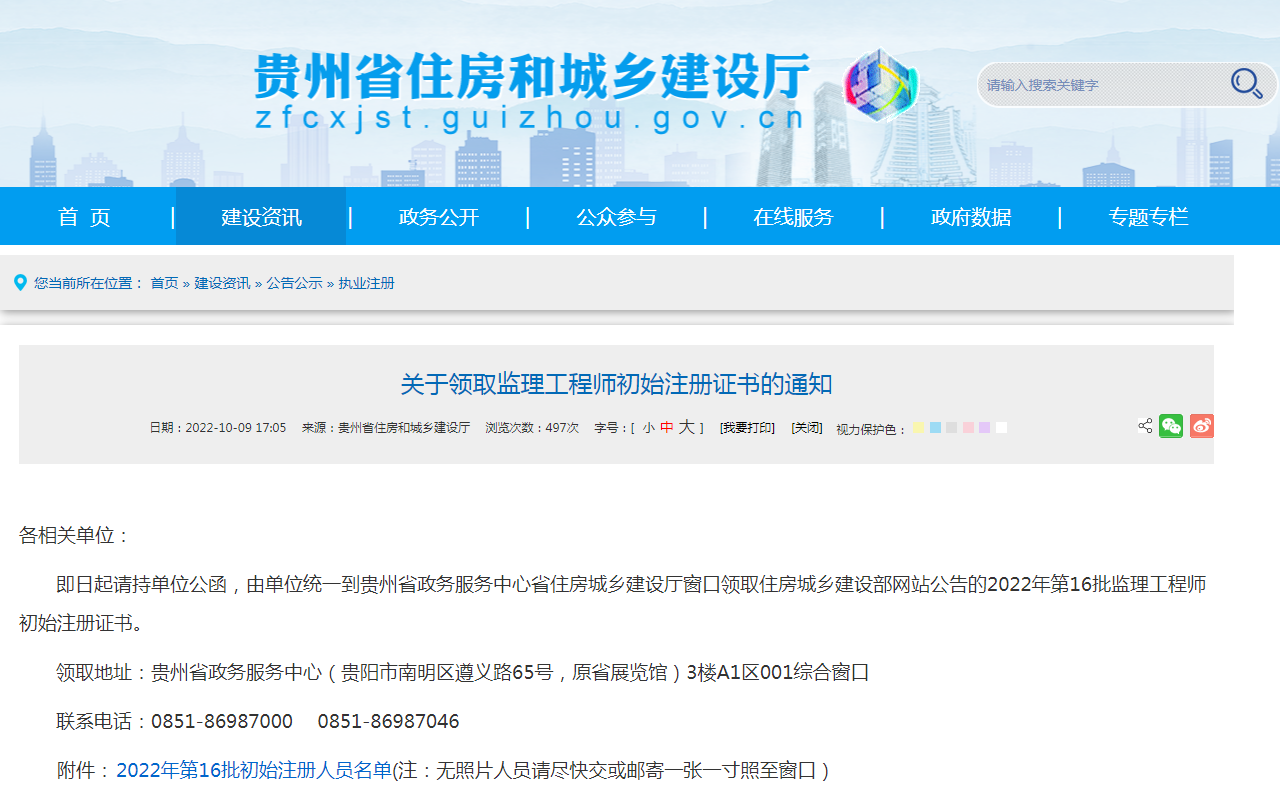Go to 专题专栏 section

[1148, 217]
